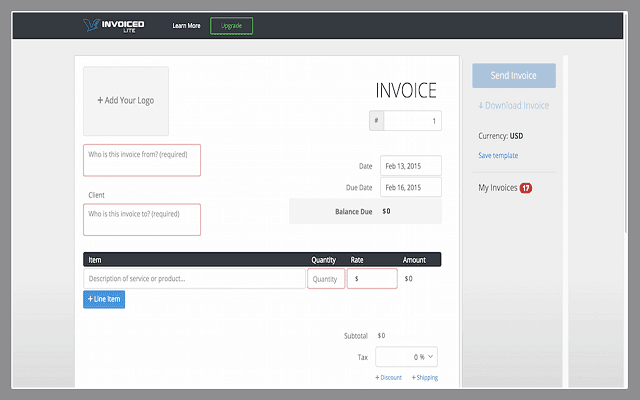
Task: Add a Discount to the invoice
Action: (388, 378)
